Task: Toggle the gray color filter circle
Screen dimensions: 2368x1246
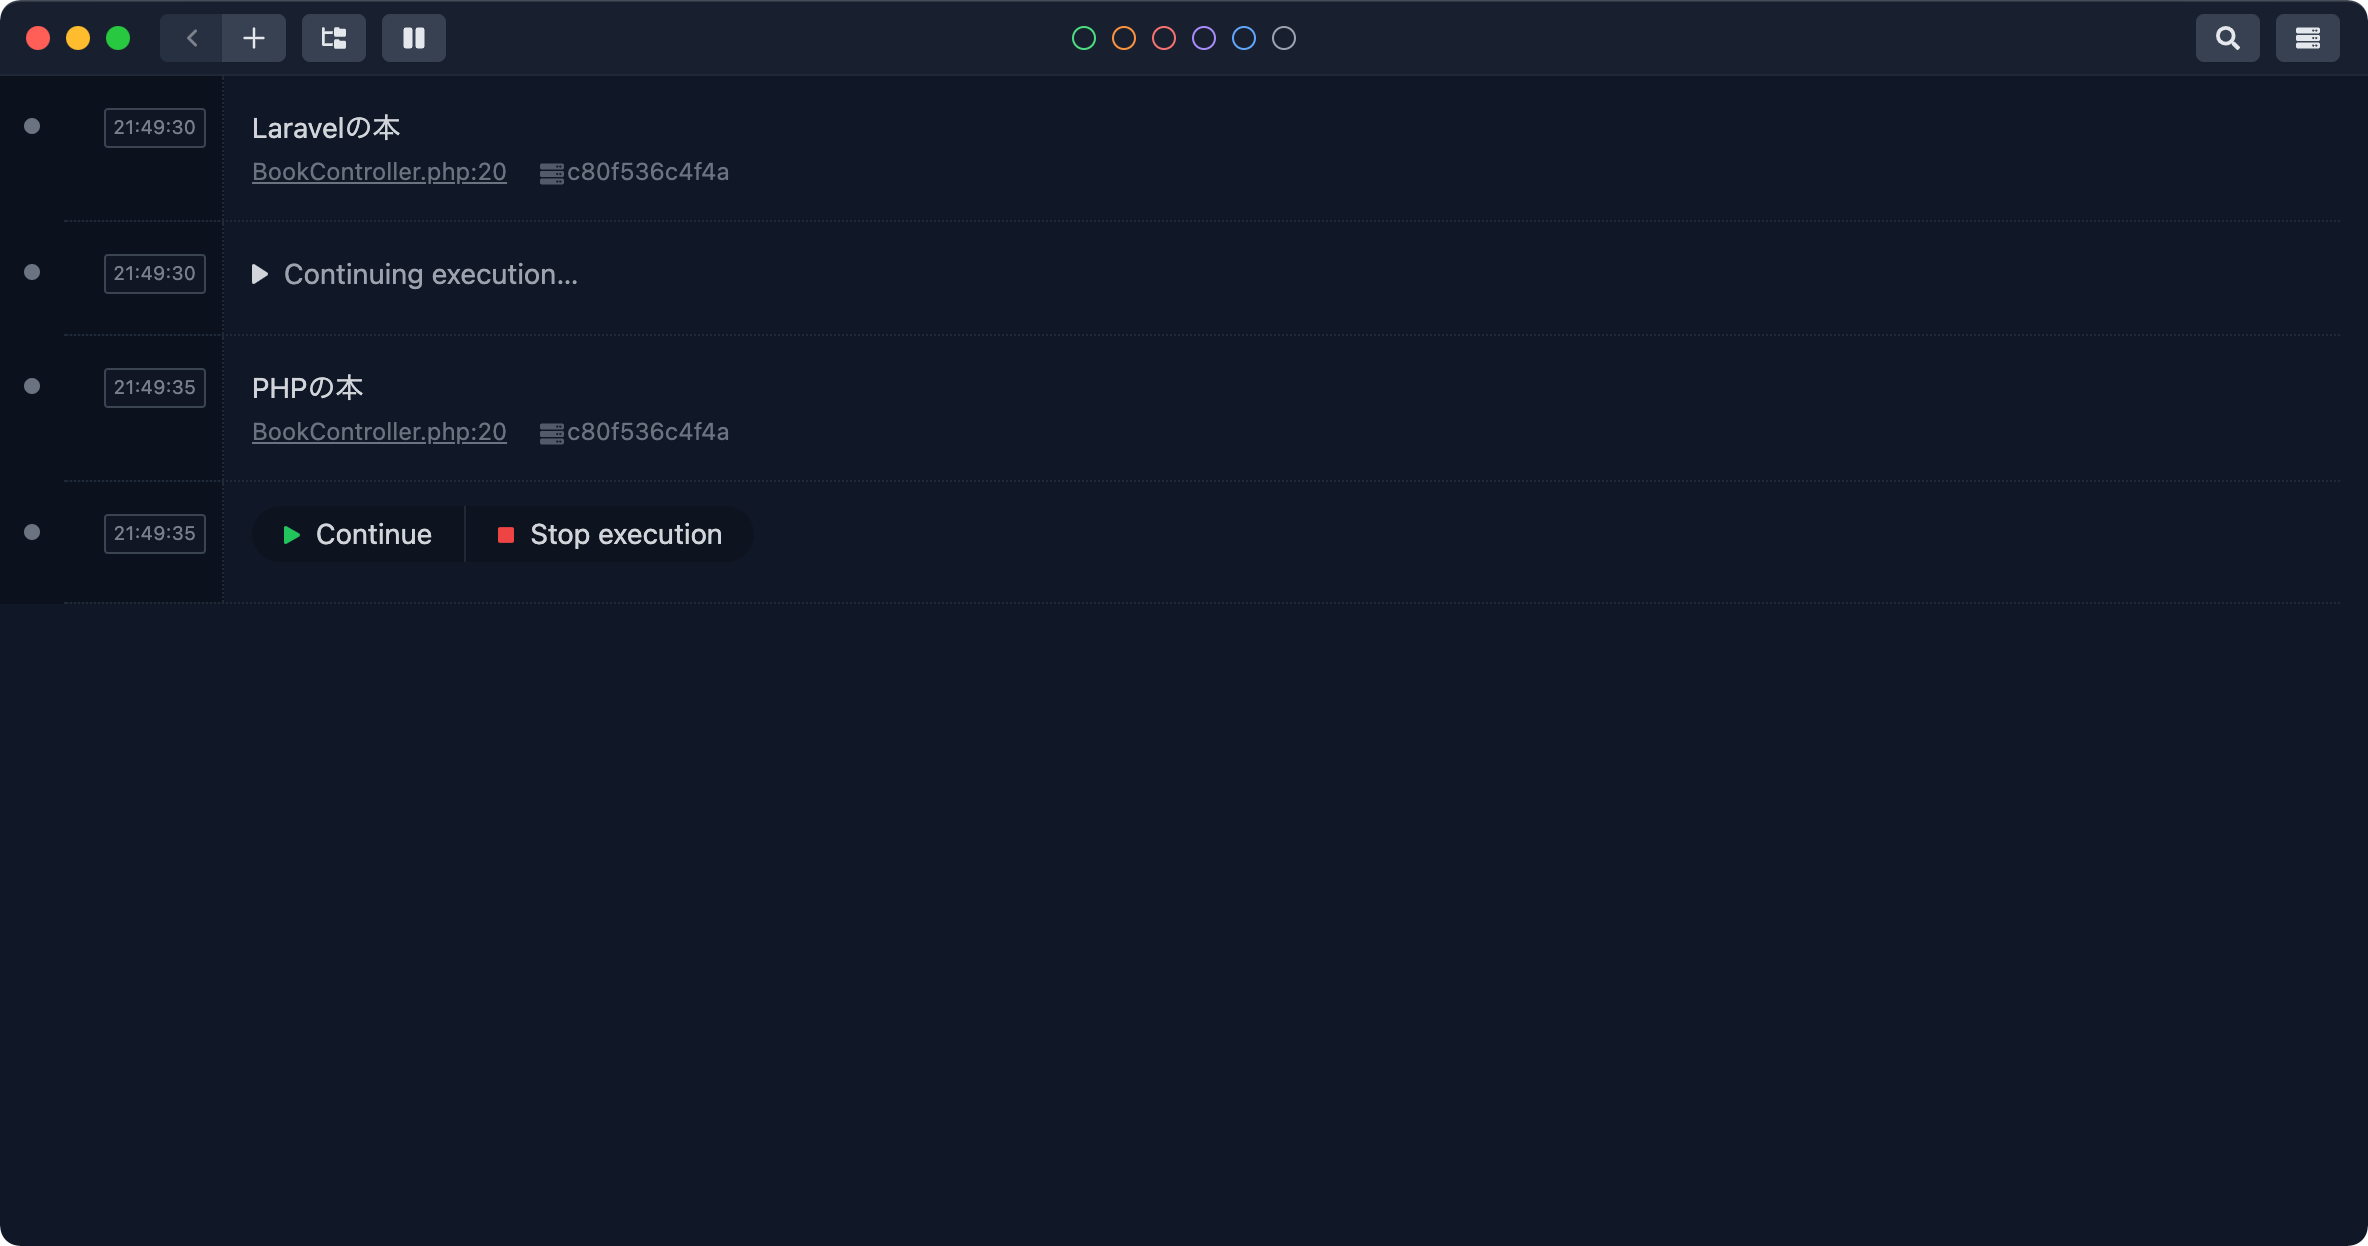Action: point(1284,38)
